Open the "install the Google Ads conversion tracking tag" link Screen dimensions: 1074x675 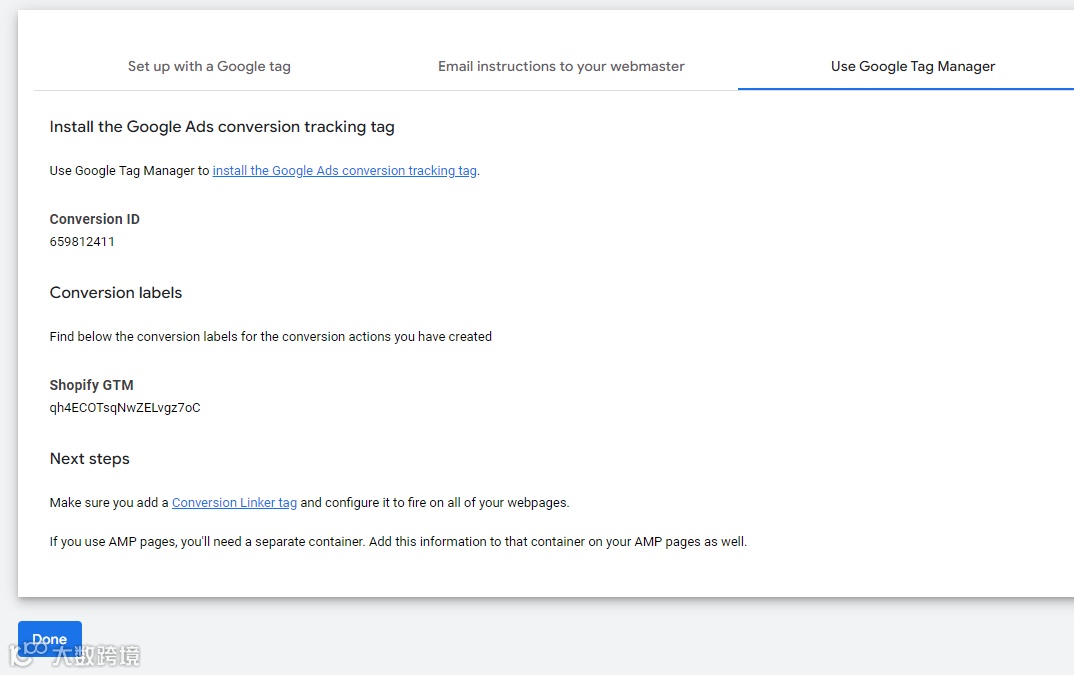point(344,171)
